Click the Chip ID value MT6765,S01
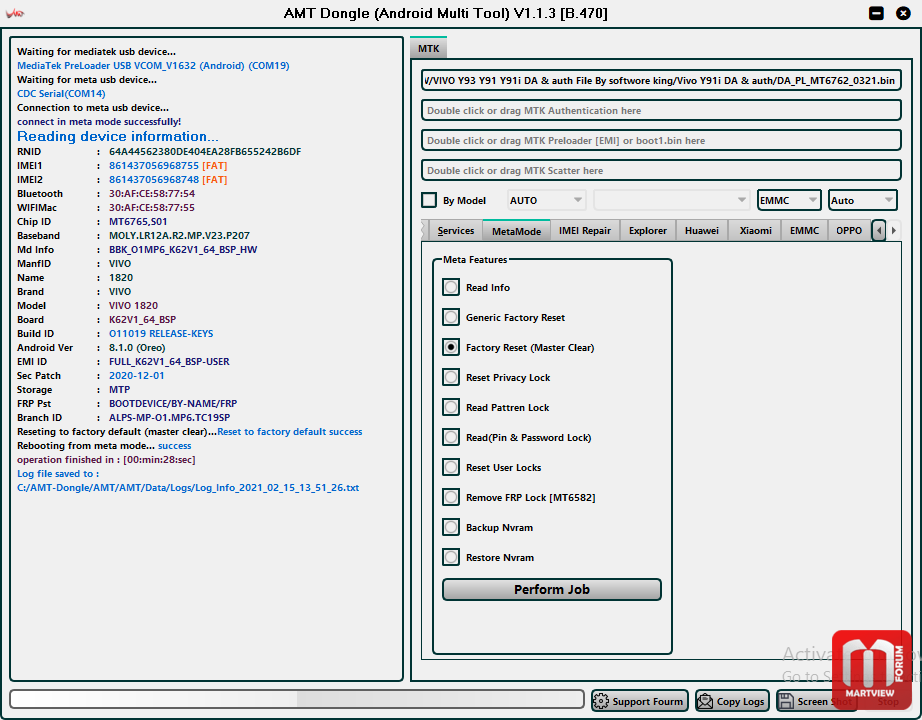Image resolution: width=922 pixels, height=720 pixels. pyautogui.click(x=138, y=222)
